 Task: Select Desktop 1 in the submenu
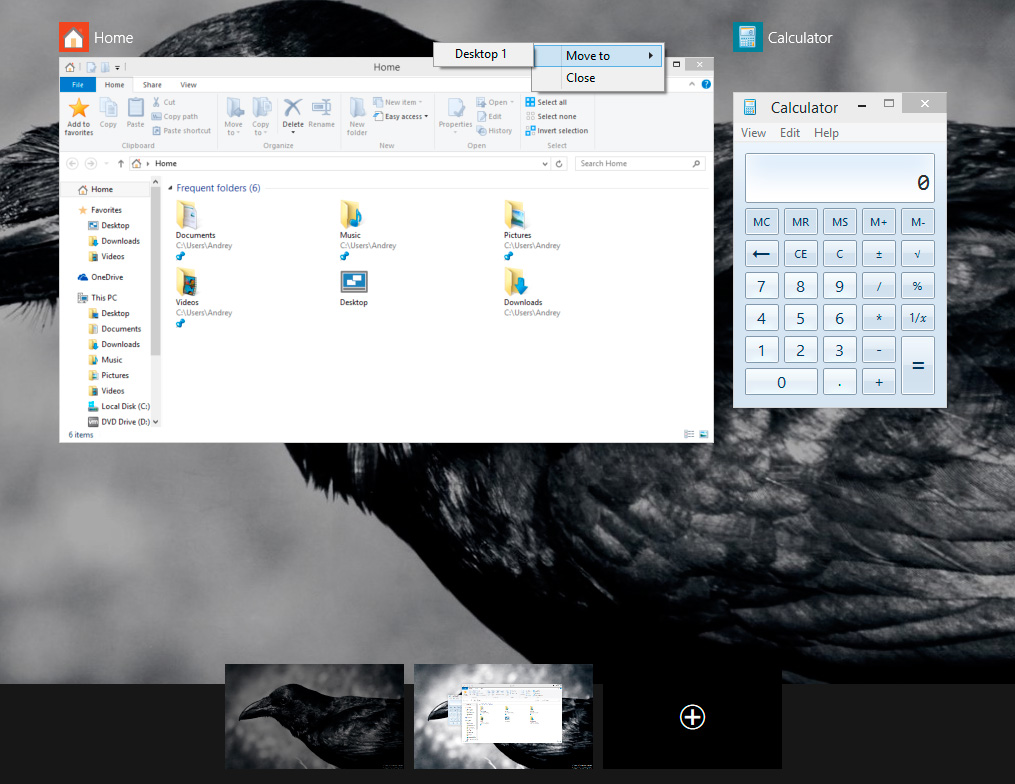point(481,54)
